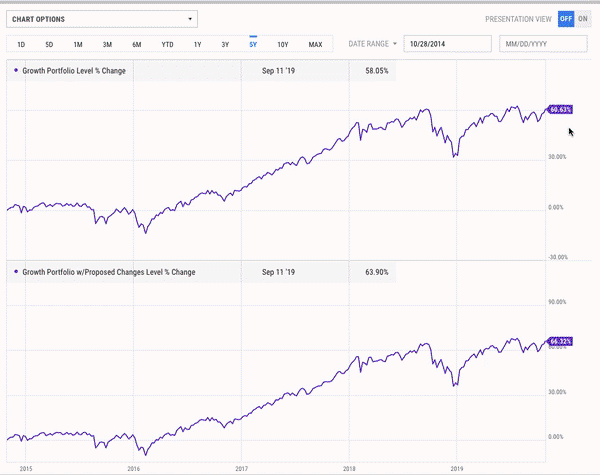The height and width of the screenshot is (475, 600).
Task: Select the 6M range button
Action: [137, 44]
